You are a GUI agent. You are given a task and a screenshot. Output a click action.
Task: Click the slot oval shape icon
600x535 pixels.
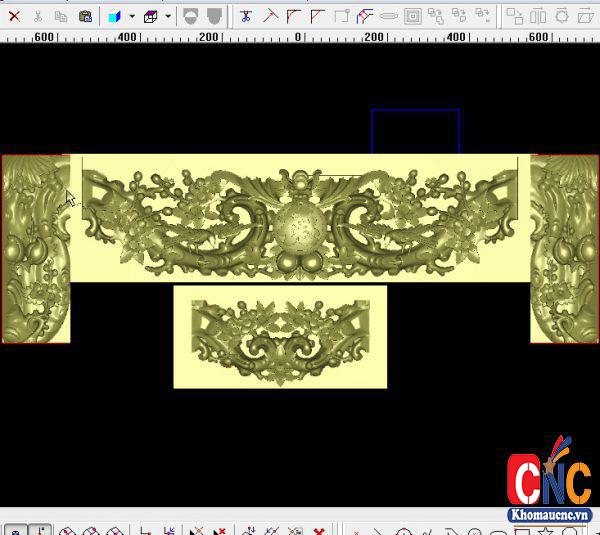click(x=389, y=16)
